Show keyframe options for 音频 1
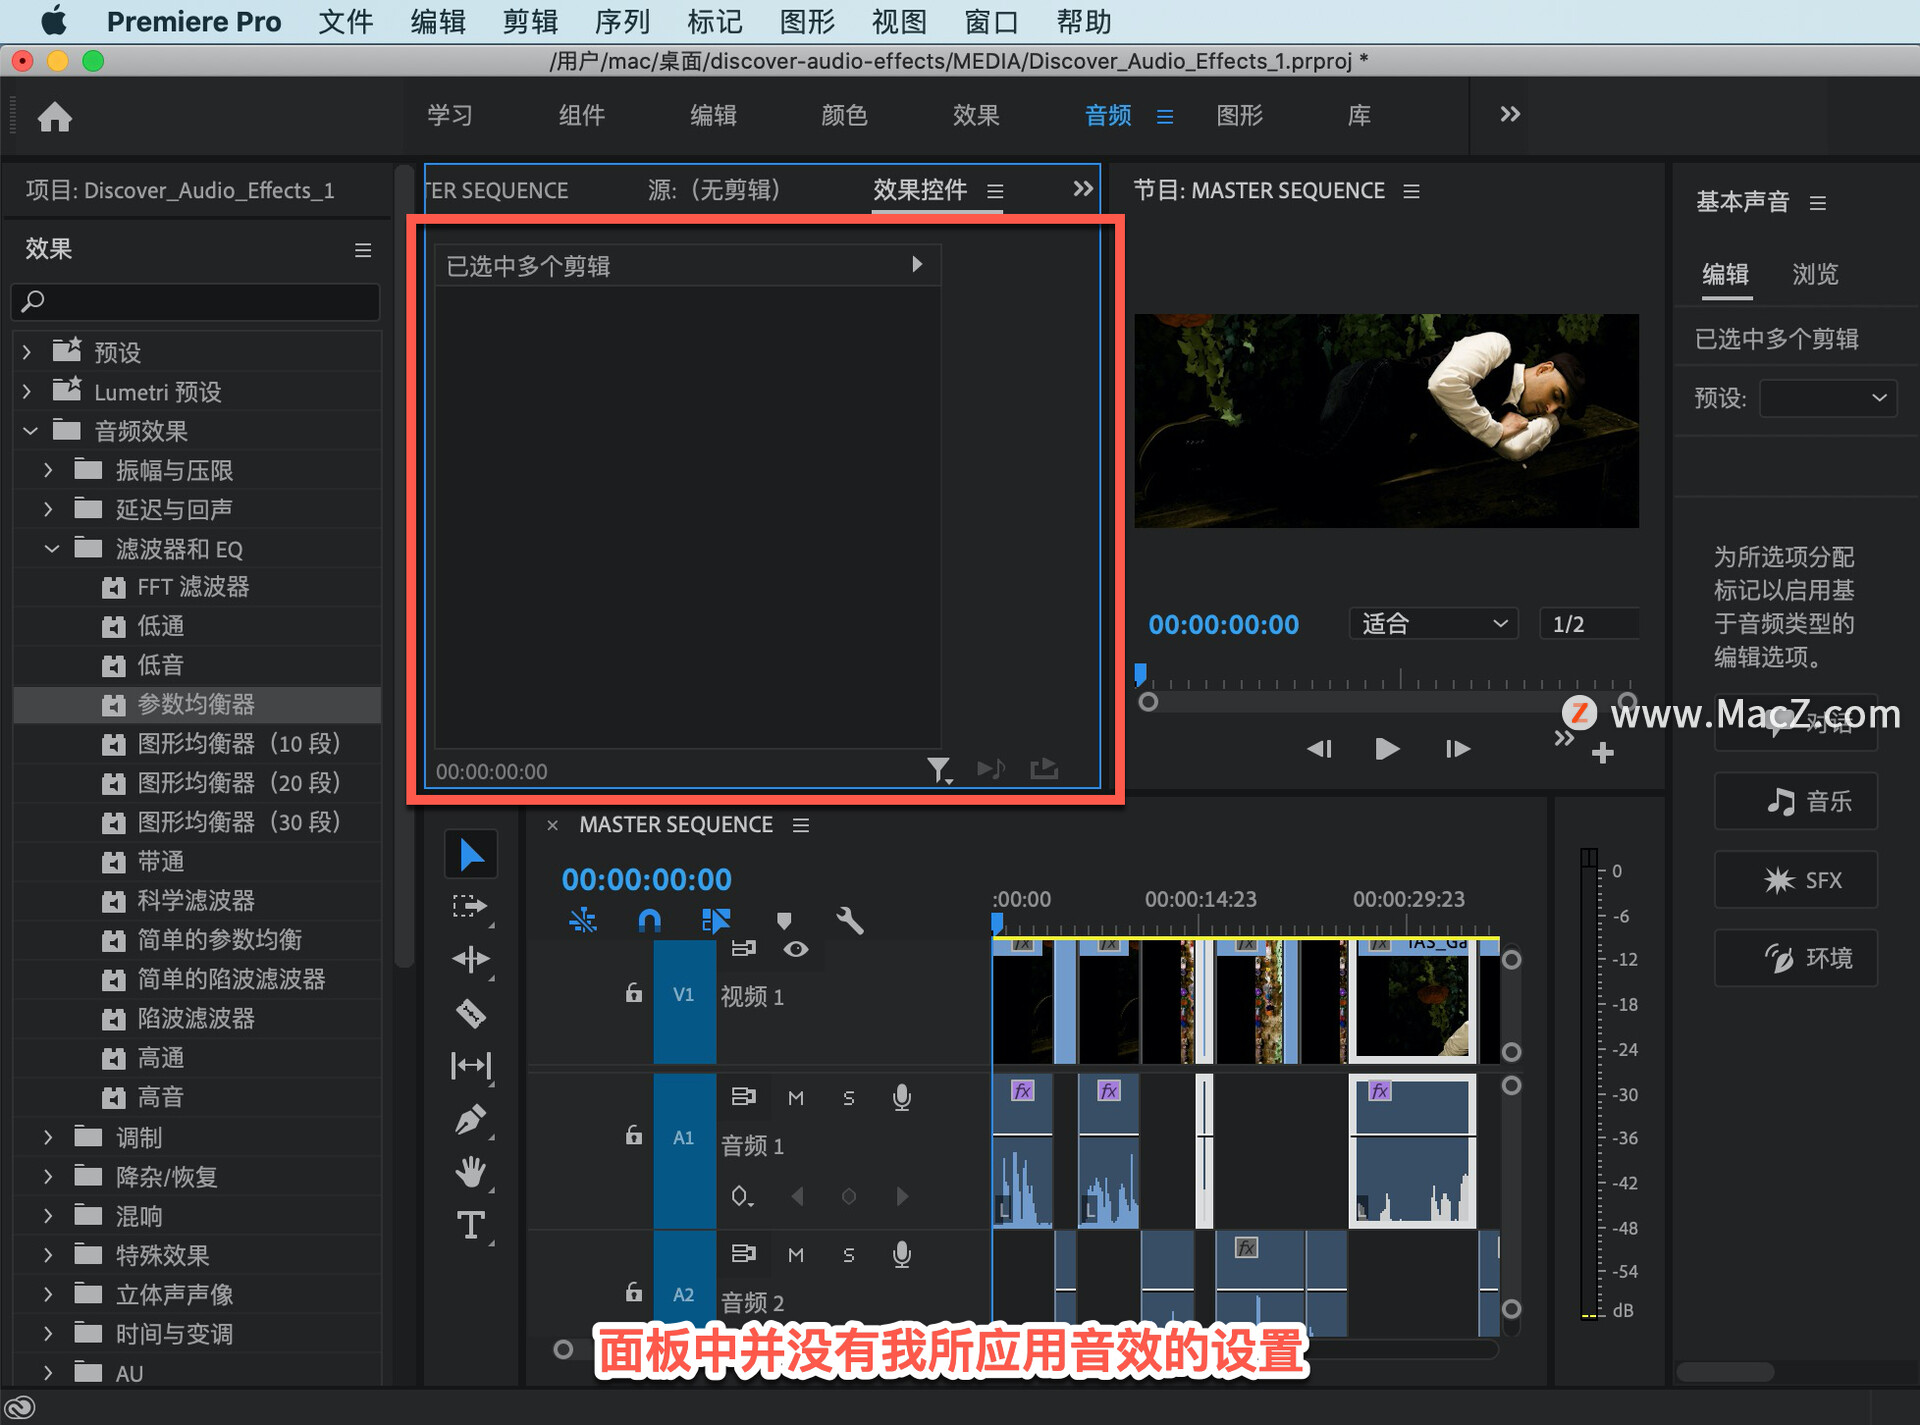The width and height of the screenshot is (1920, 1425). pyautogui.click(x=741, y=1196)
